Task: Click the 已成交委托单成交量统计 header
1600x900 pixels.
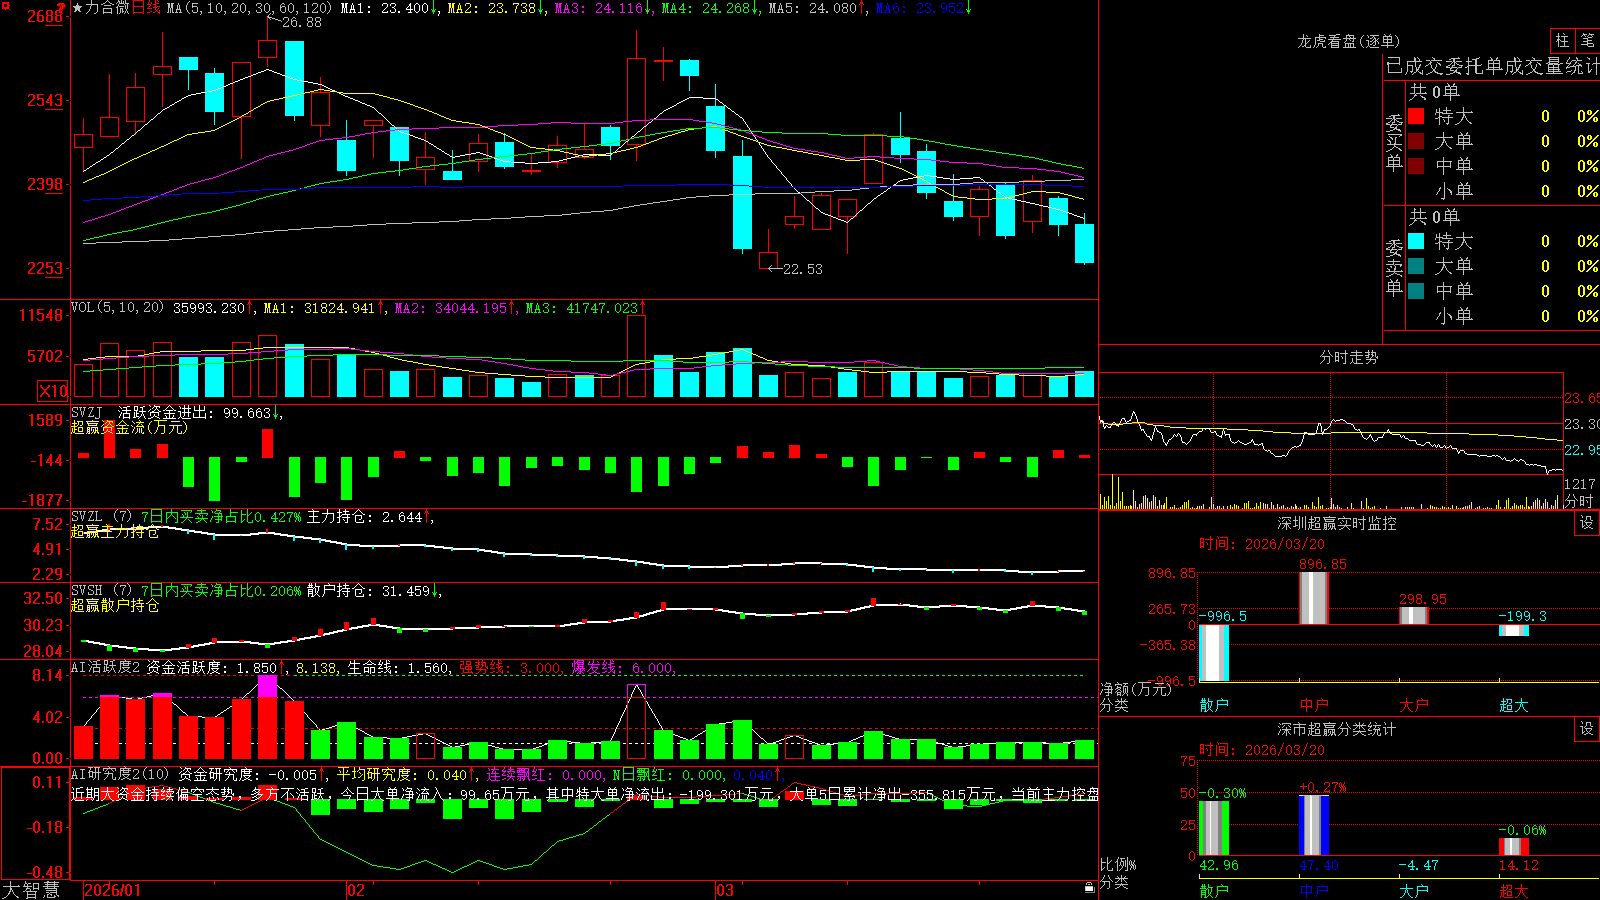Action: coord(1492,66)
